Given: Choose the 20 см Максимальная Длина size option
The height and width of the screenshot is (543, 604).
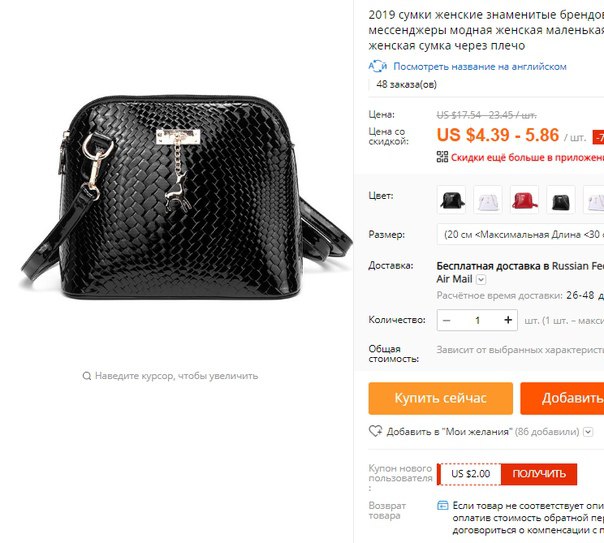Looking at the screenshot, I should click(520, 234).
